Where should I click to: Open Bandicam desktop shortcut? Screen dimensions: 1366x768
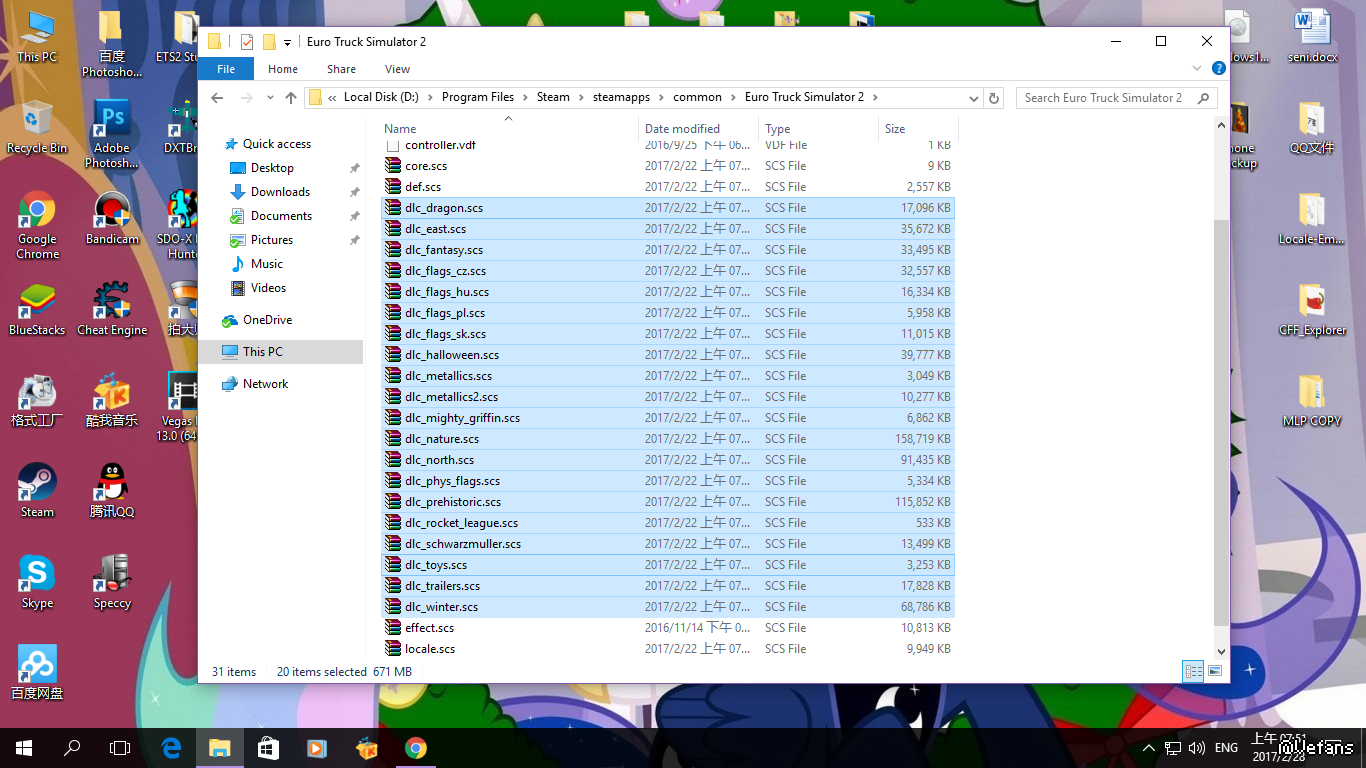[x=112, y=219]
